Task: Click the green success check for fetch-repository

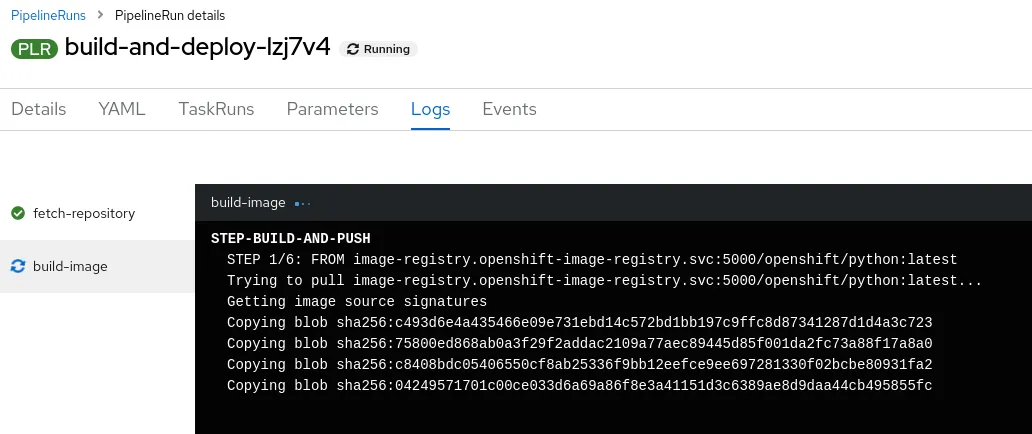Action: coord(17,213)
